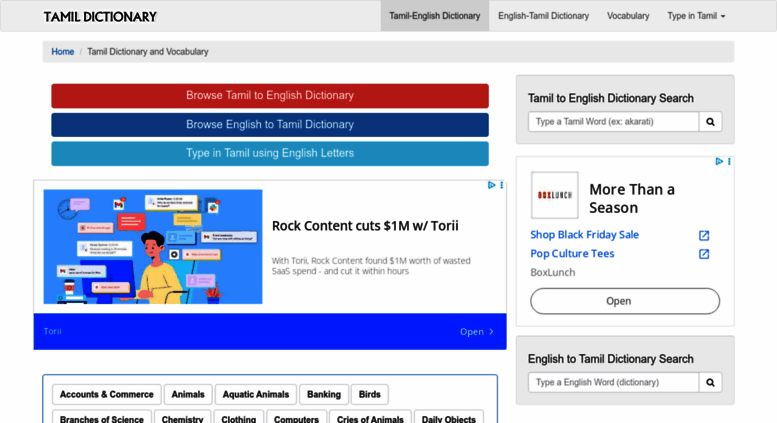777x423 pixels.
Task: Click the AdChoices icon on the BoxLunch ad
Action: [719, 161]
